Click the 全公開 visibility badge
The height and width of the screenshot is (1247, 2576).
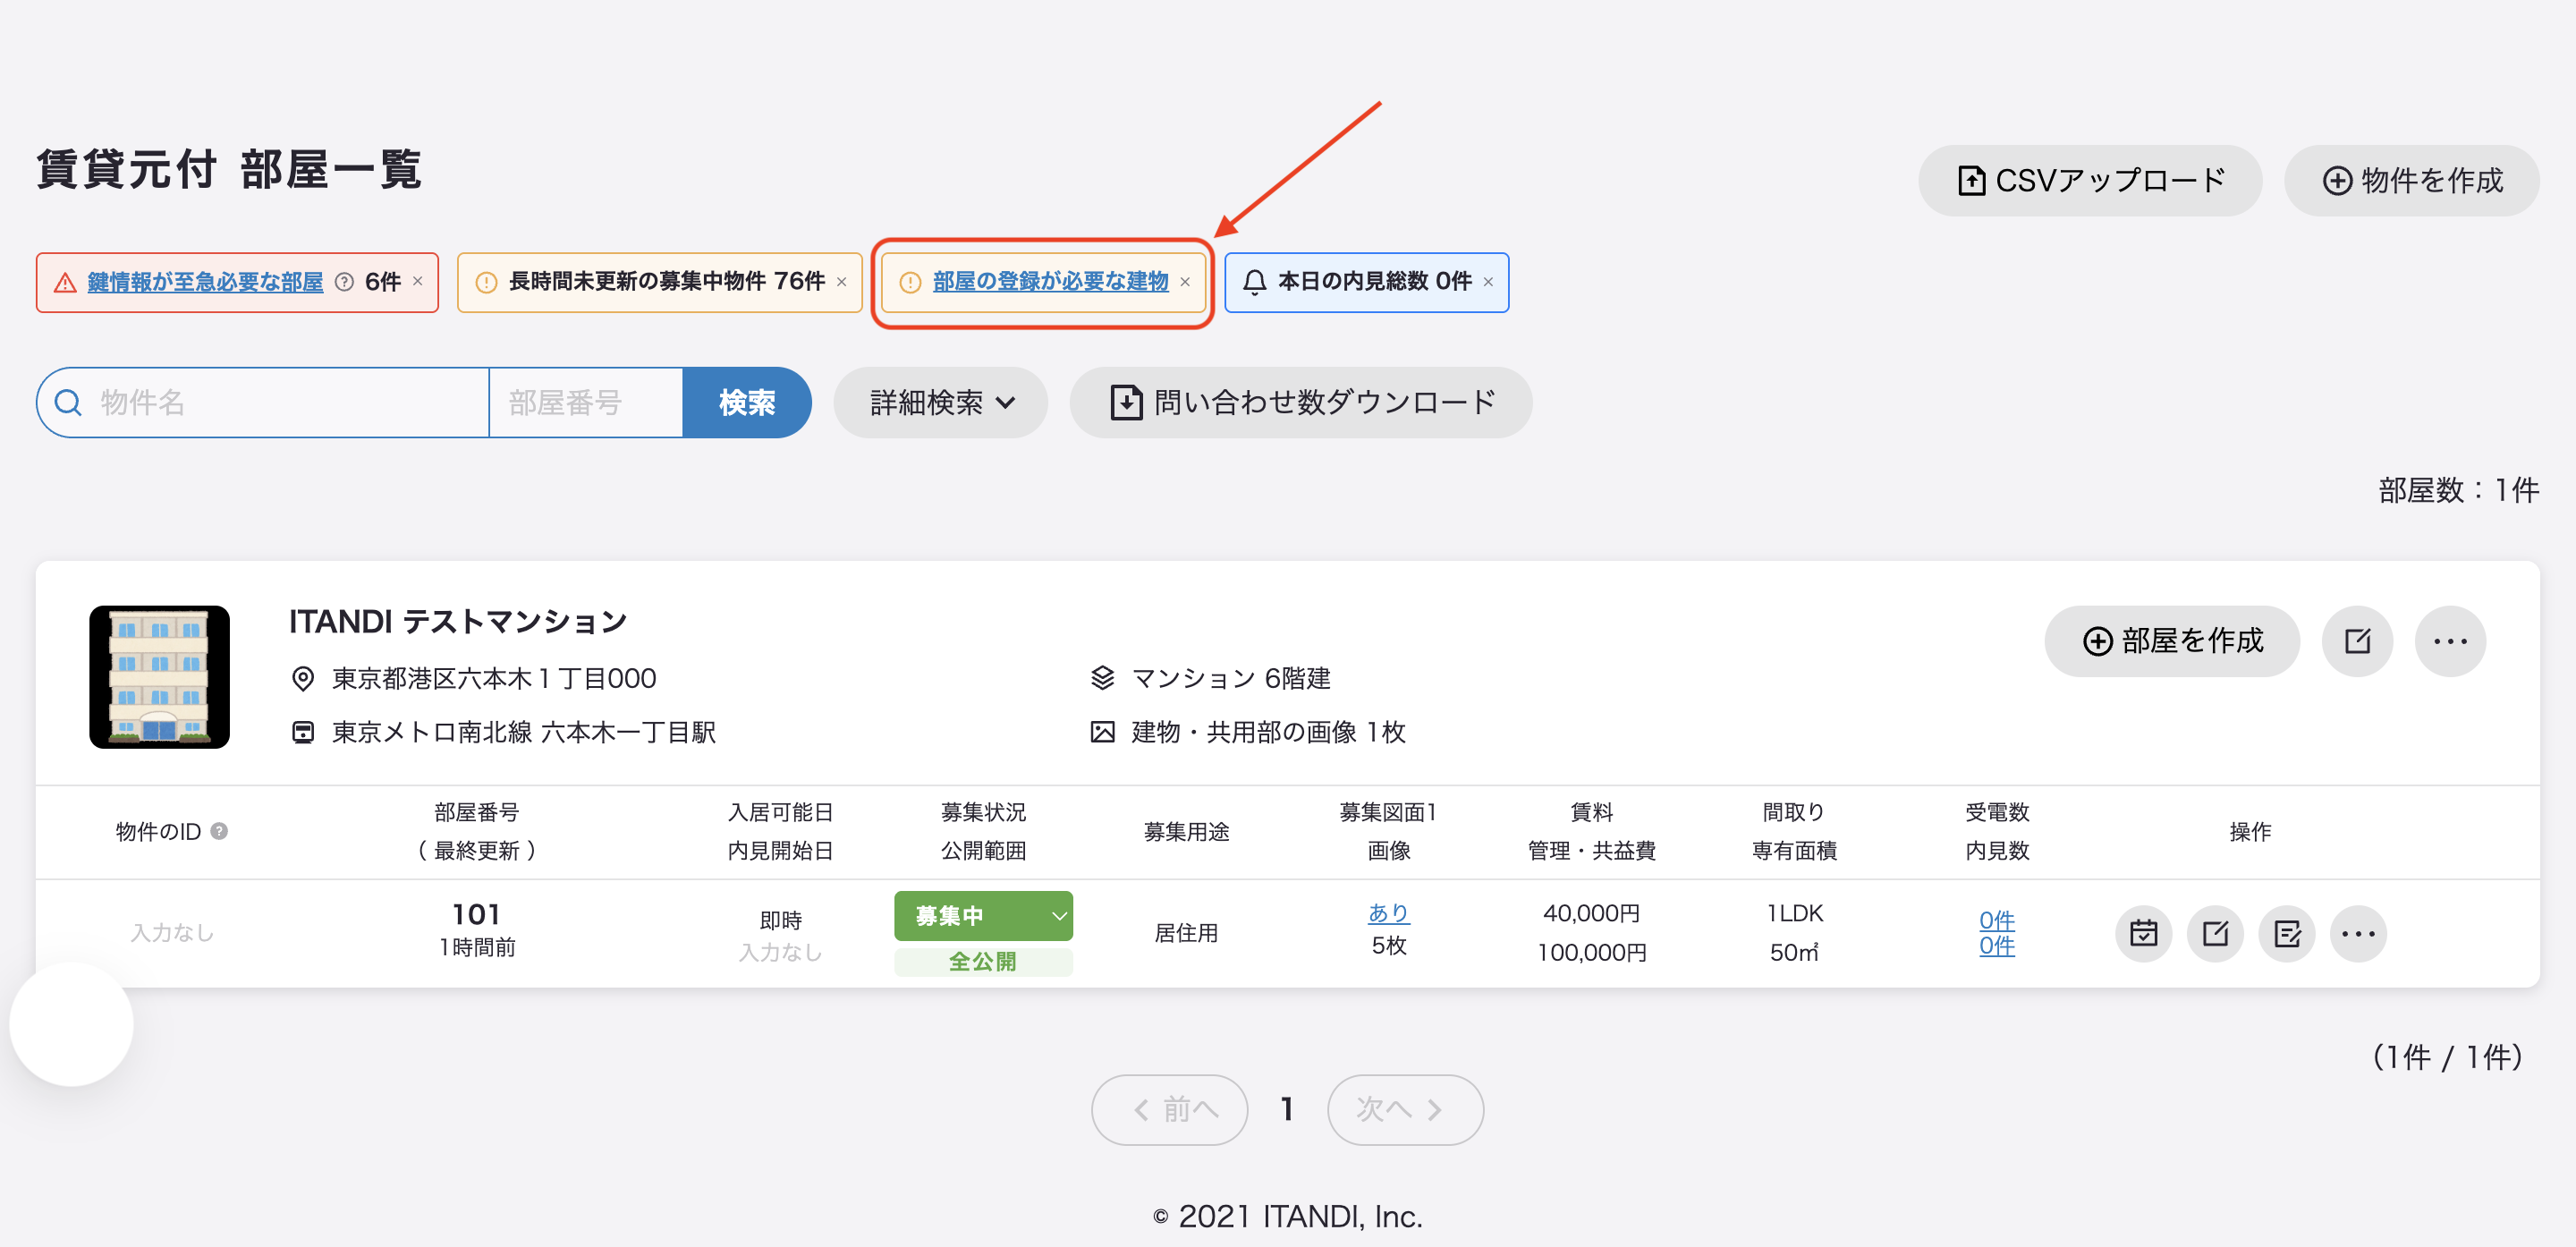(x=984, y=962)
